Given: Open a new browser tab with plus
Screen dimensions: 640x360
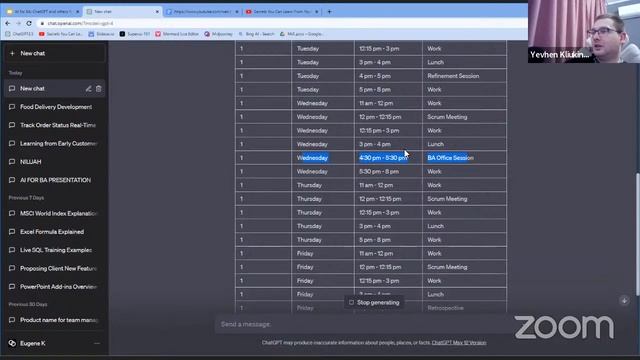Looking at the screenshot, I should pos(329,12).
